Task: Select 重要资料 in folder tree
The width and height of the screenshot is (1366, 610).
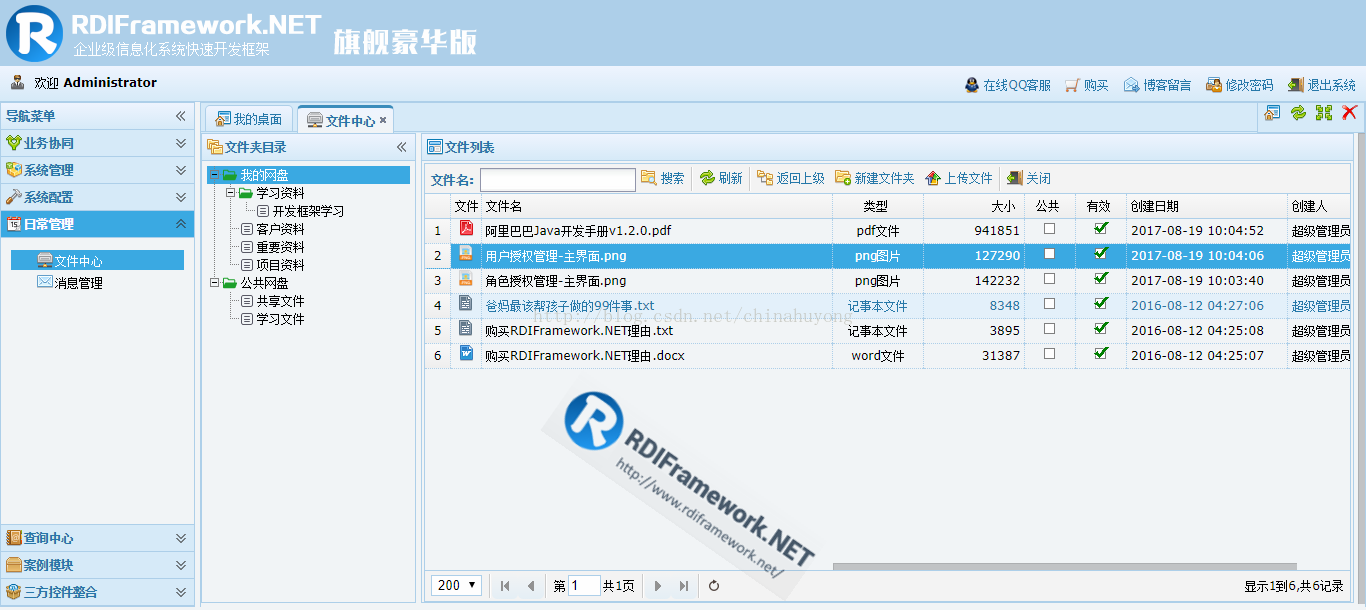Action: pyautogui.click(x=280, y=247)
